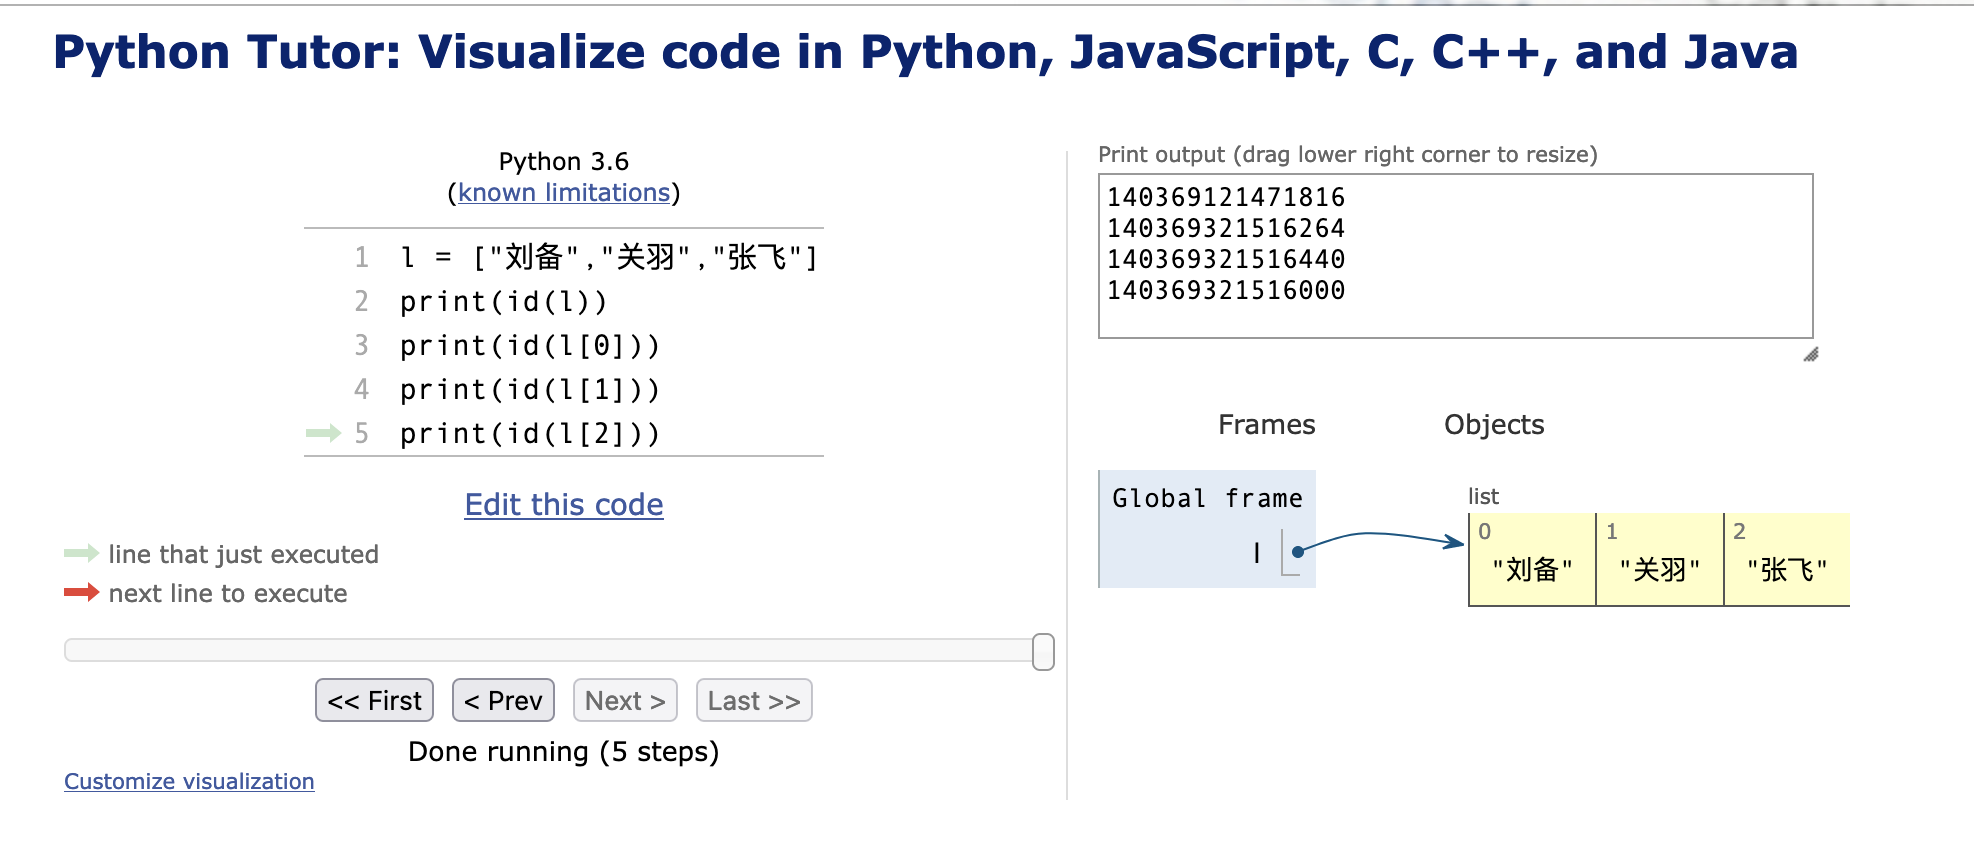Click the light green arrow legend icon

[x=81, y=553]
